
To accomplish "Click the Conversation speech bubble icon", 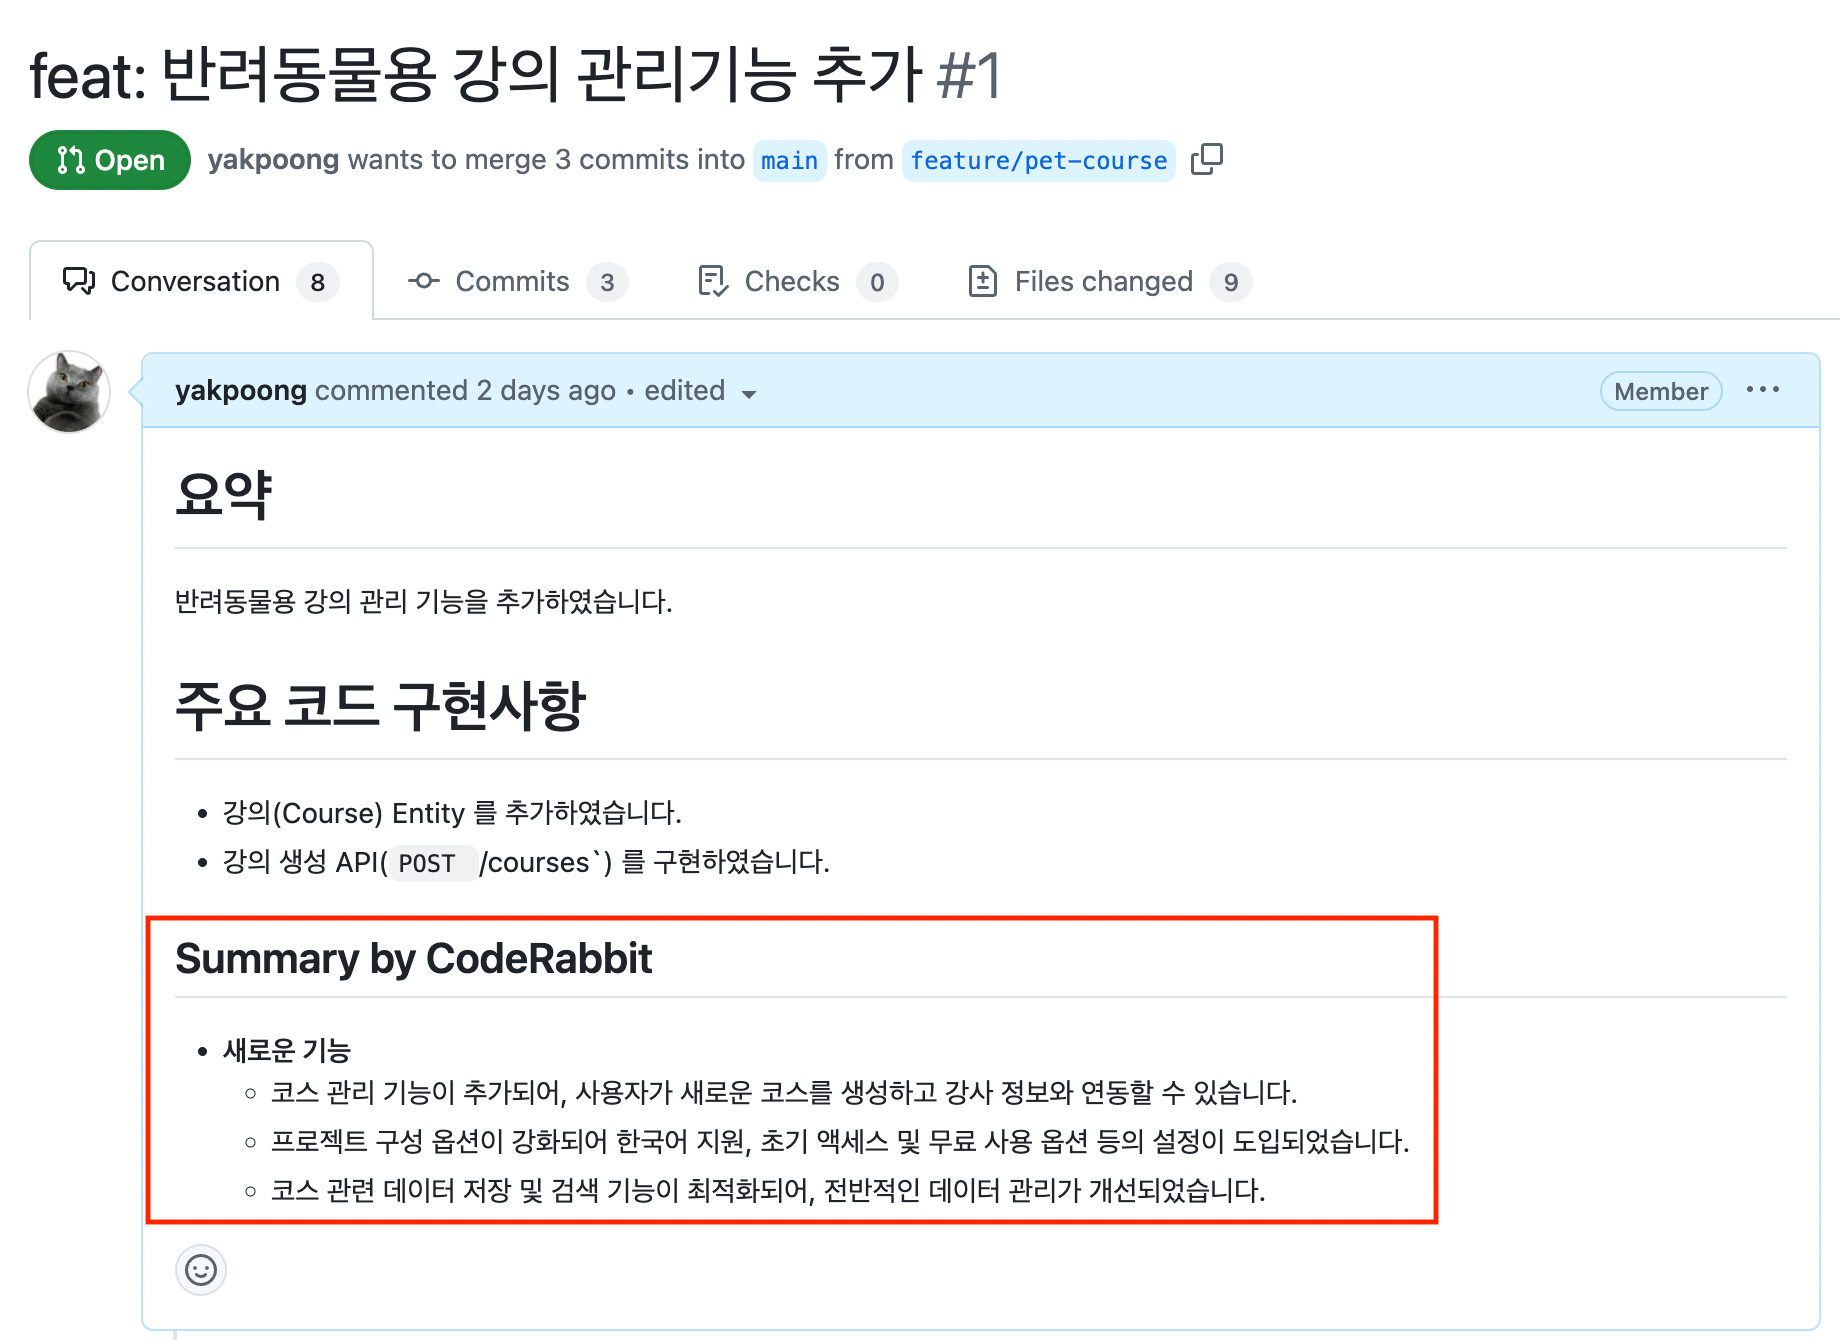I will [79, 281].
